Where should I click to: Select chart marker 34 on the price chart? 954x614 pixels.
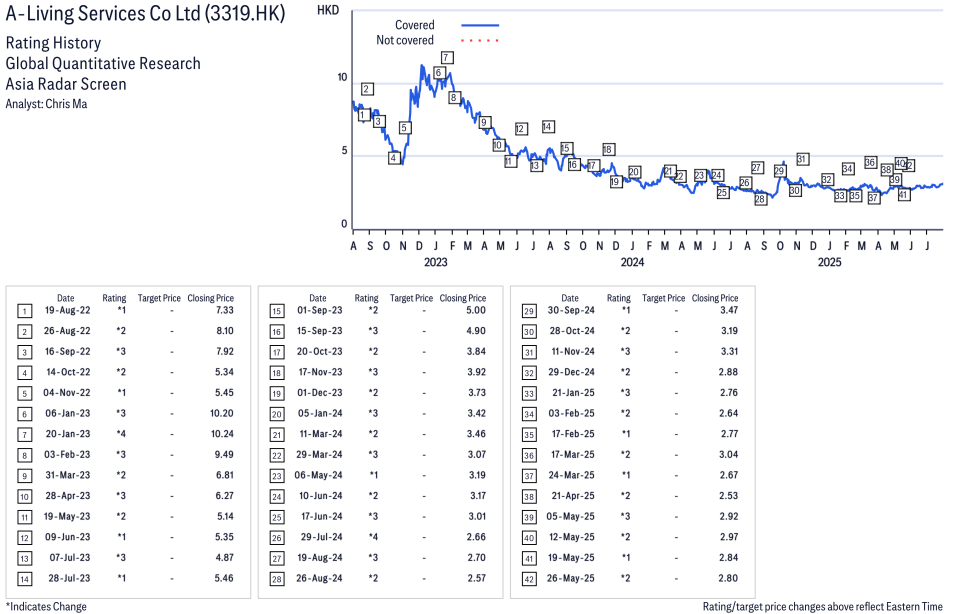pyautogui.click(x=848, y=169)
